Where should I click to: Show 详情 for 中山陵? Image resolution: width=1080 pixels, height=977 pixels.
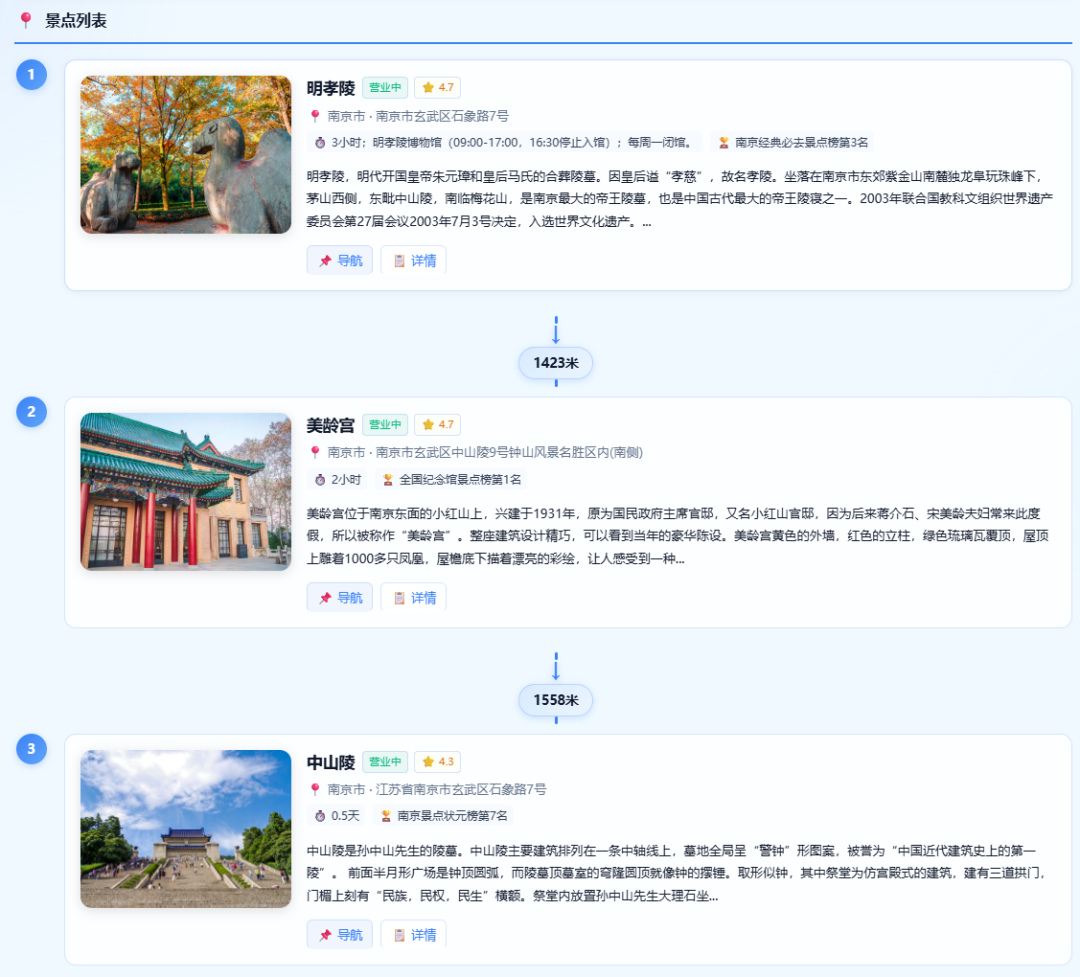pos(414,935)
